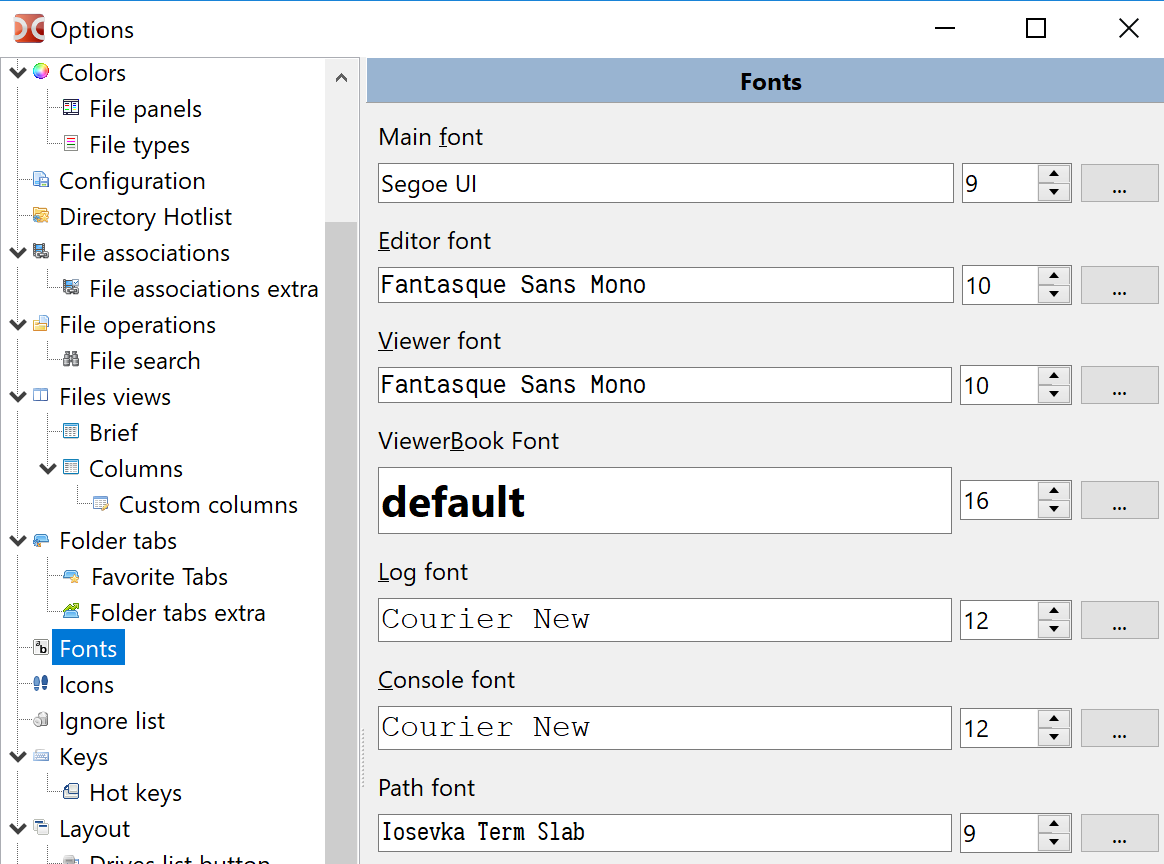1164x864 pixels.
Task: Increase the Editor font size
Action: pos(1054,275)
